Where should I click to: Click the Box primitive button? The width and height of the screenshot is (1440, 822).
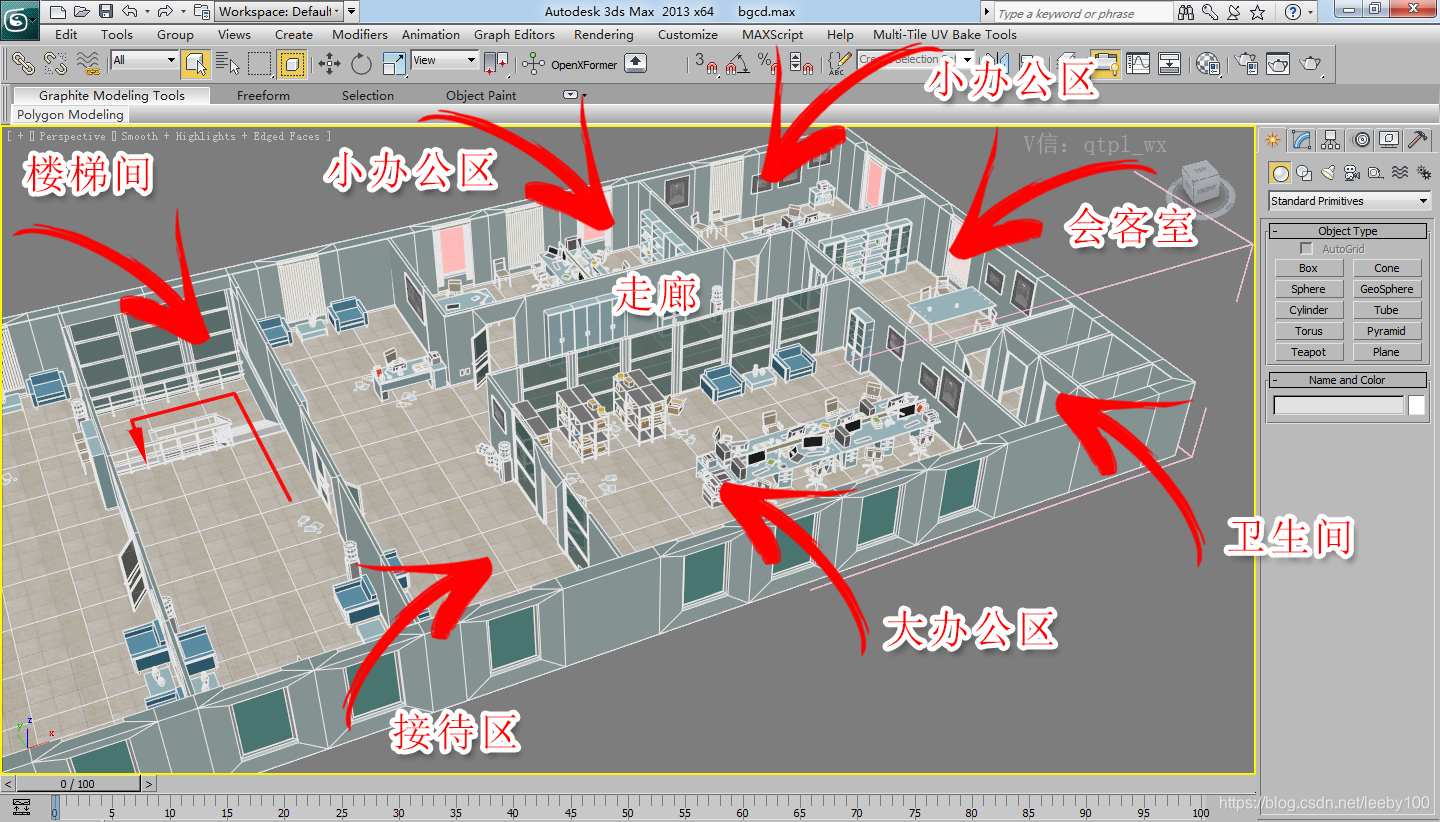(1308, 268)
